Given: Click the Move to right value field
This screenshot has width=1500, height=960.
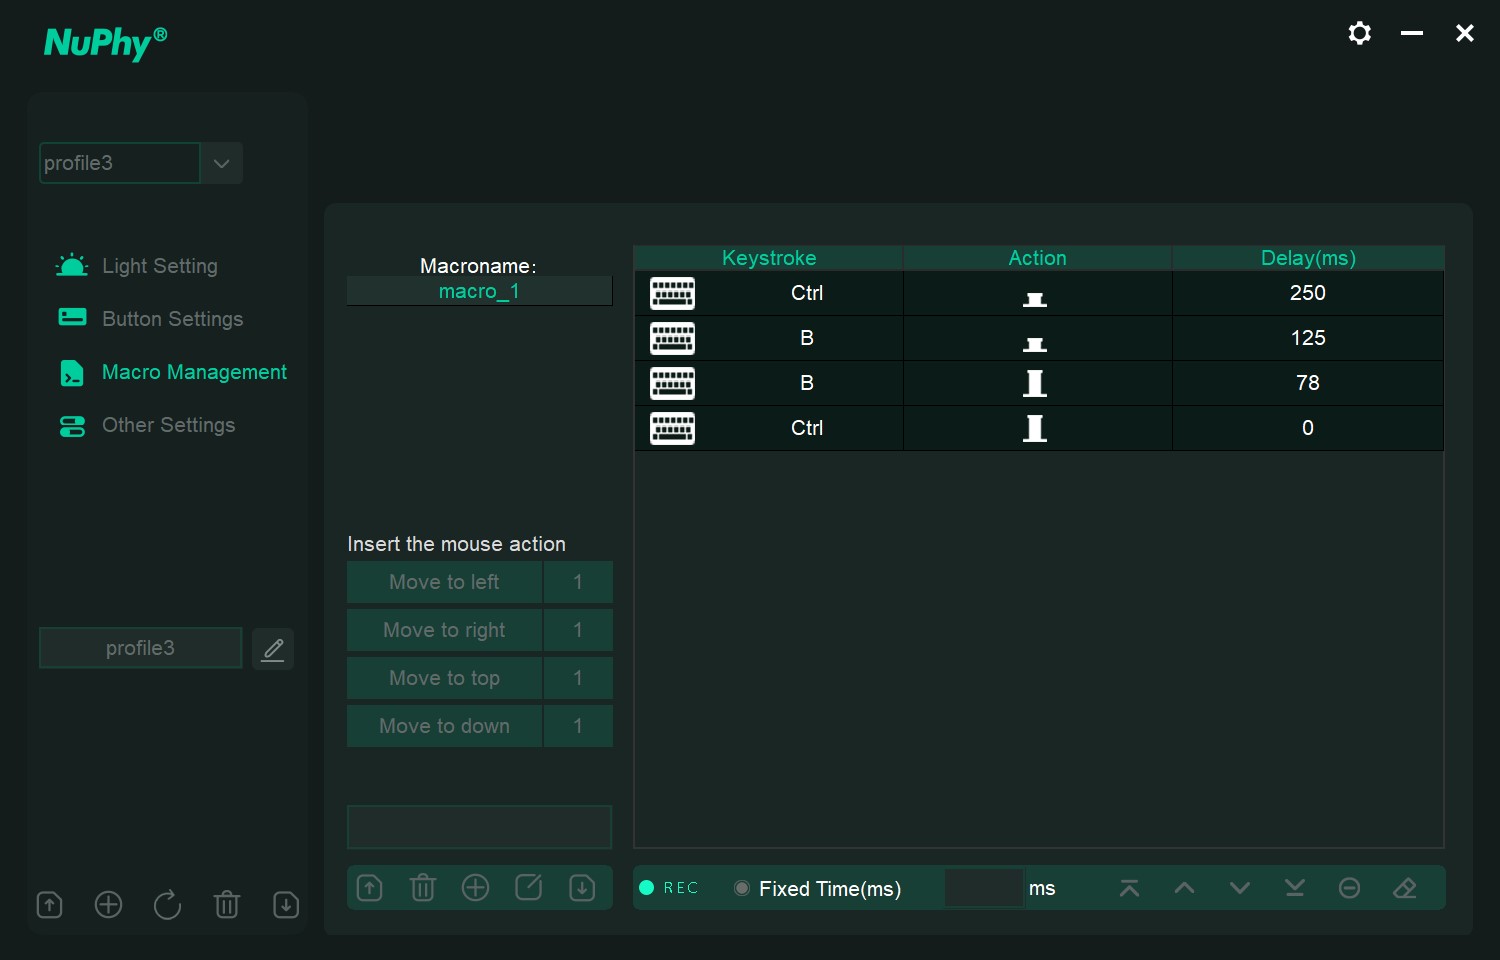Looking at the screenshot, I should [x=578, y=630].
